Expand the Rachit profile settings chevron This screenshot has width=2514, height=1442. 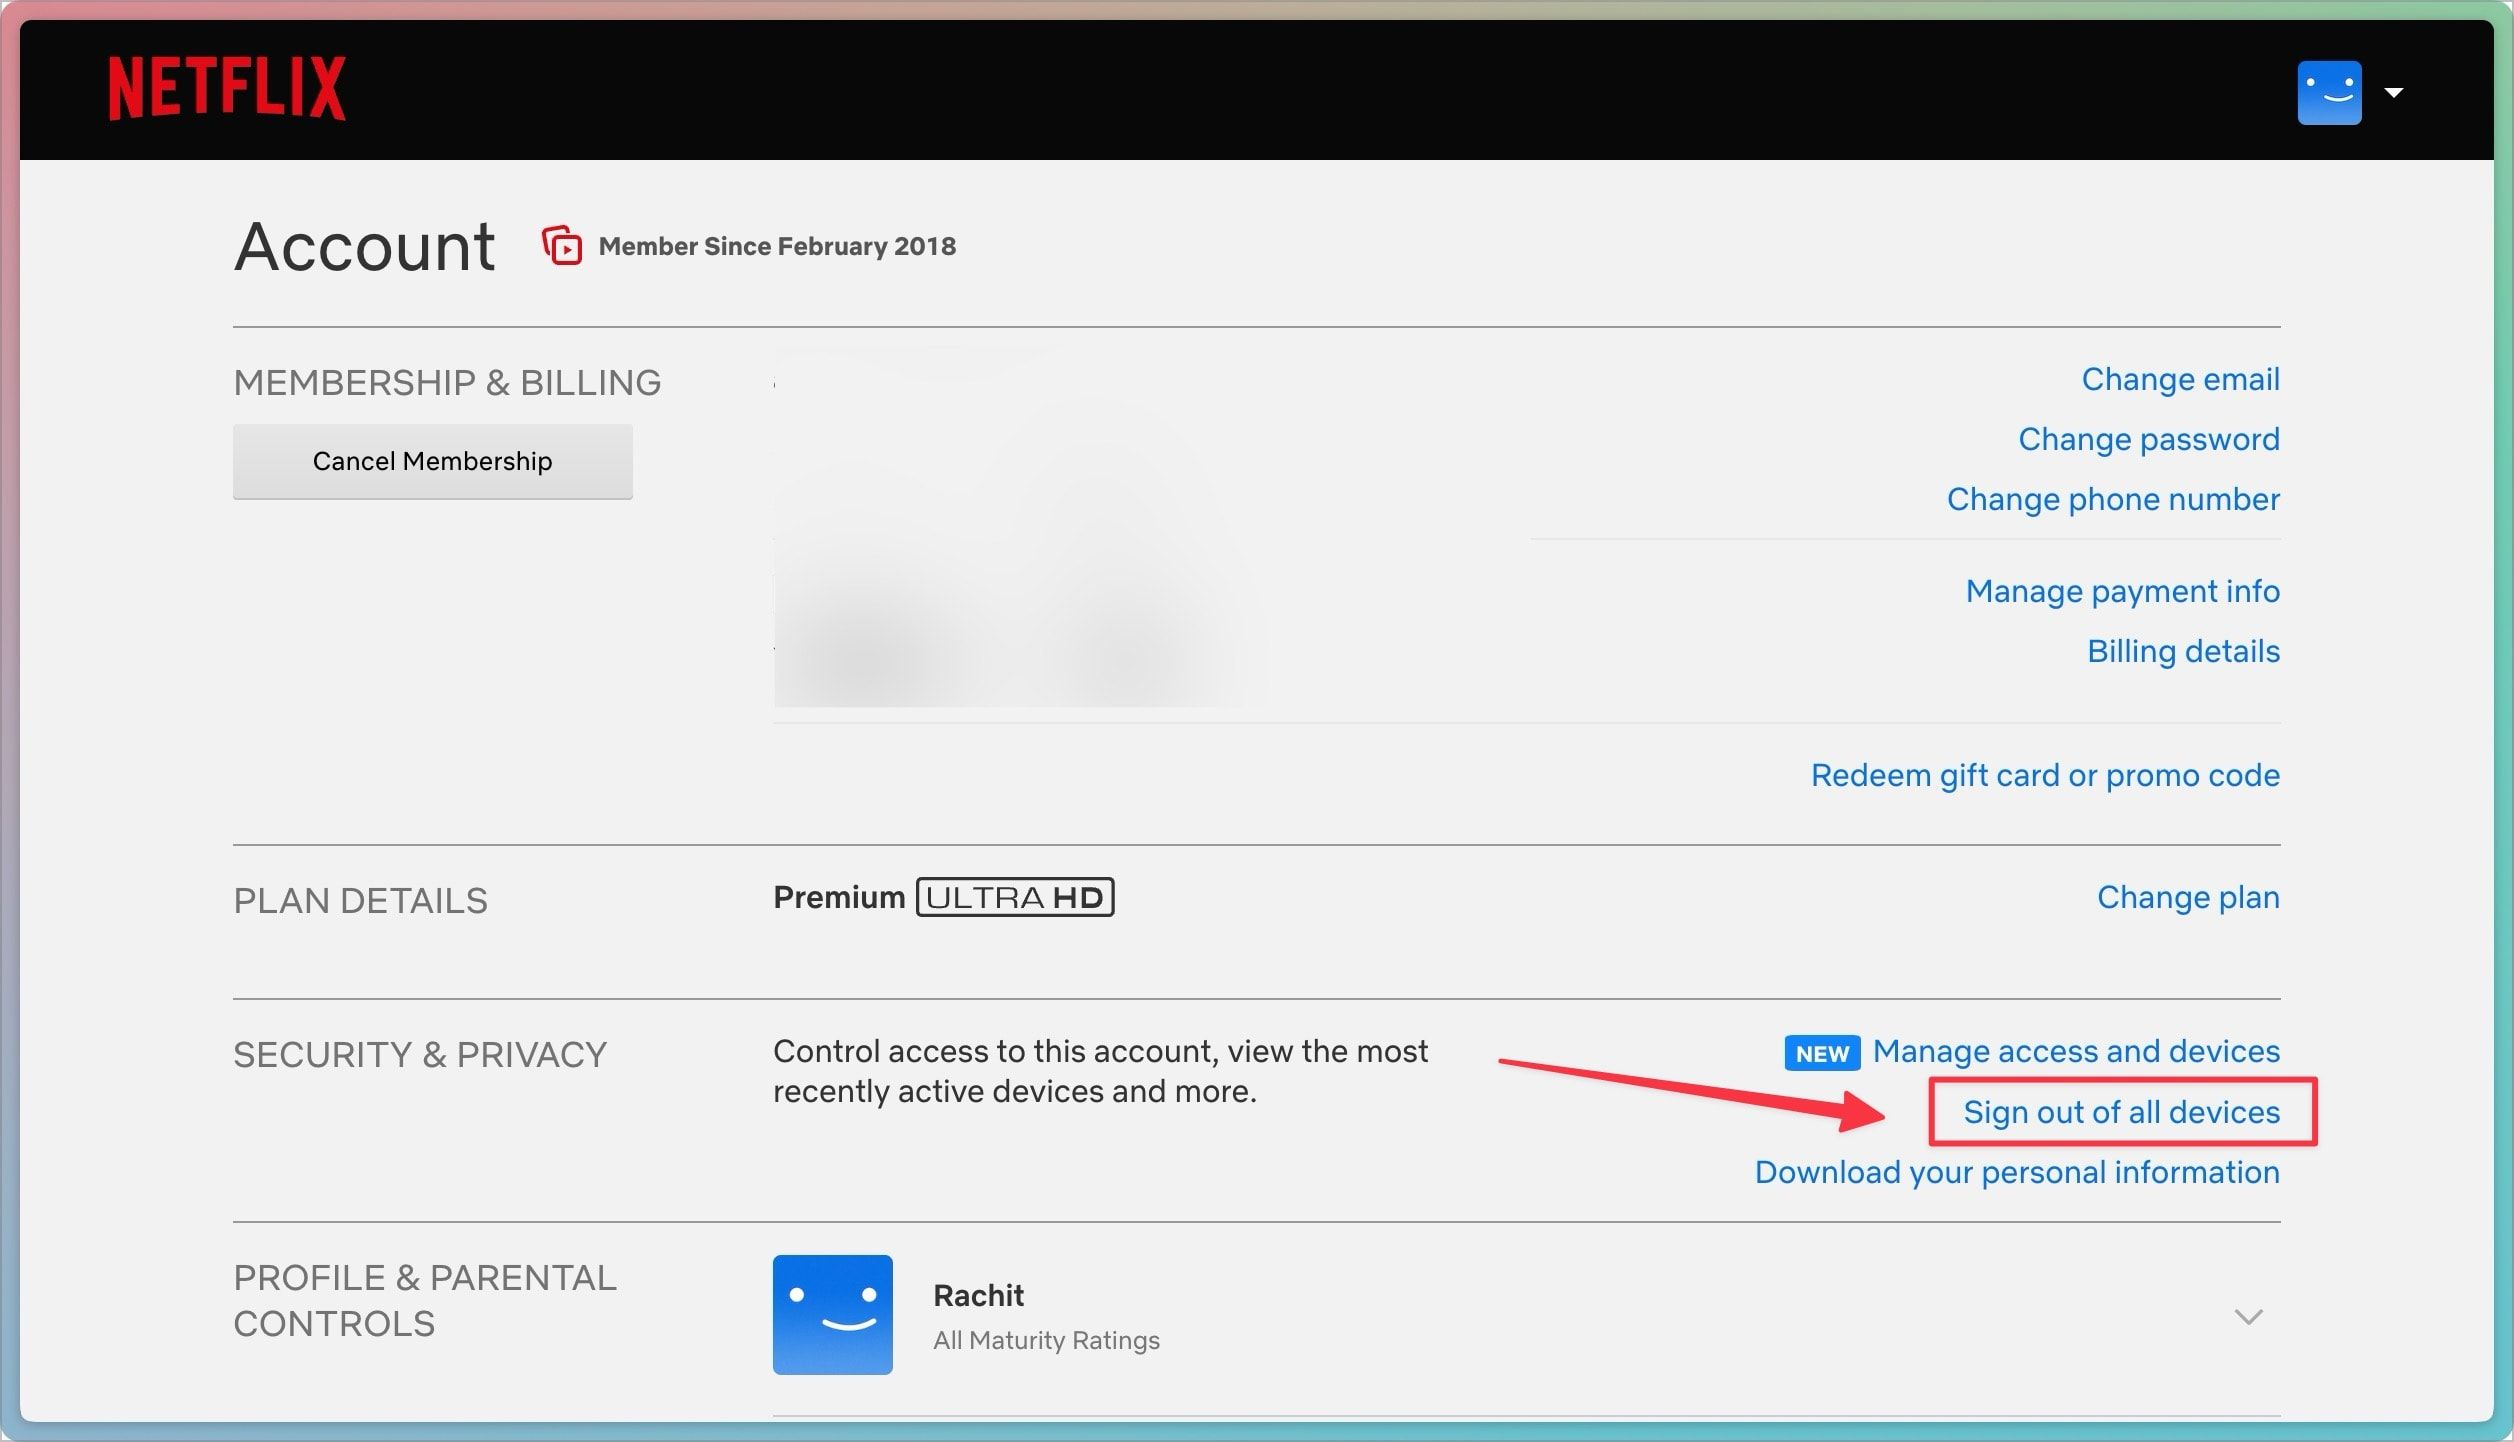[x=2250, y=1318]
